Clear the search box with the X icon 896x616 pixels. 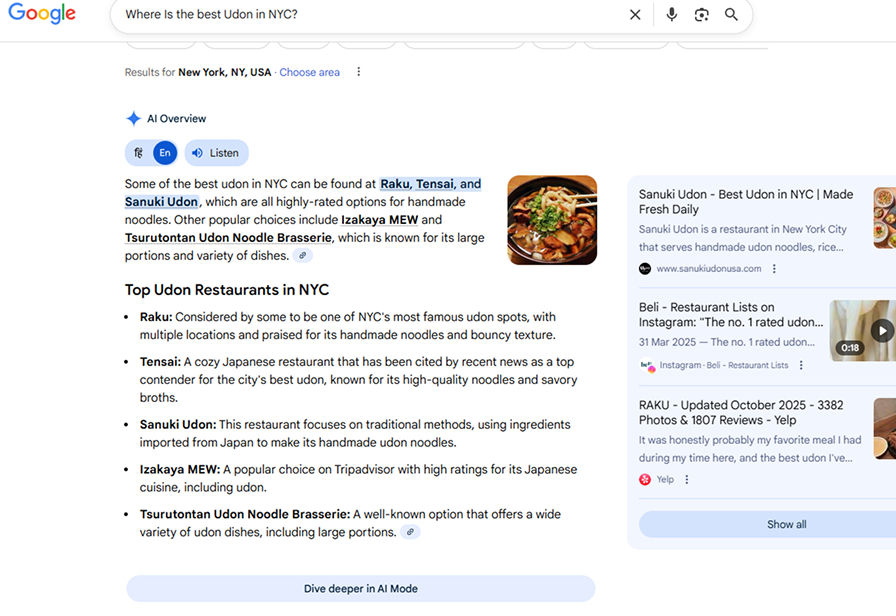[635, 15]
